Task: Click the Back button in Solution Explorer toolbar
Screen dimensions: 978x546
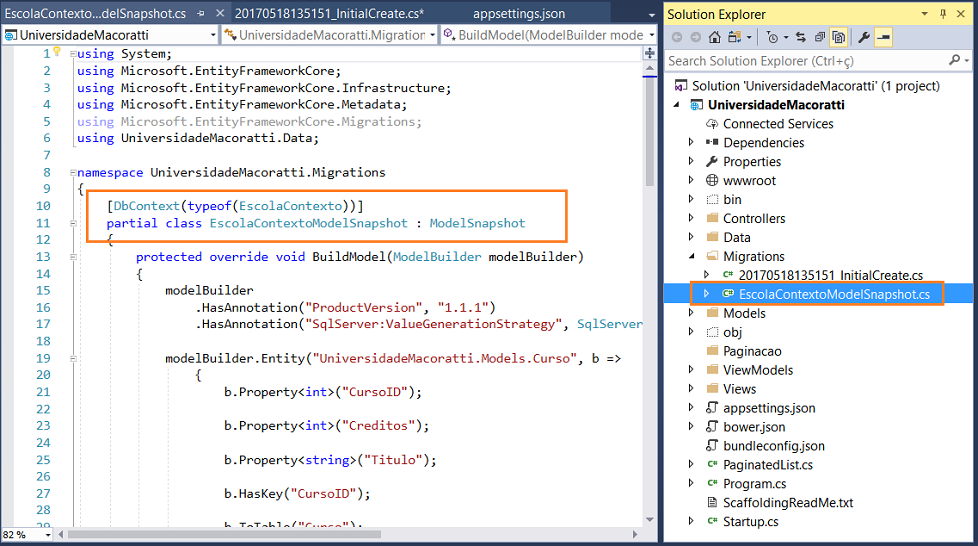Action: [x=677, y=37]
